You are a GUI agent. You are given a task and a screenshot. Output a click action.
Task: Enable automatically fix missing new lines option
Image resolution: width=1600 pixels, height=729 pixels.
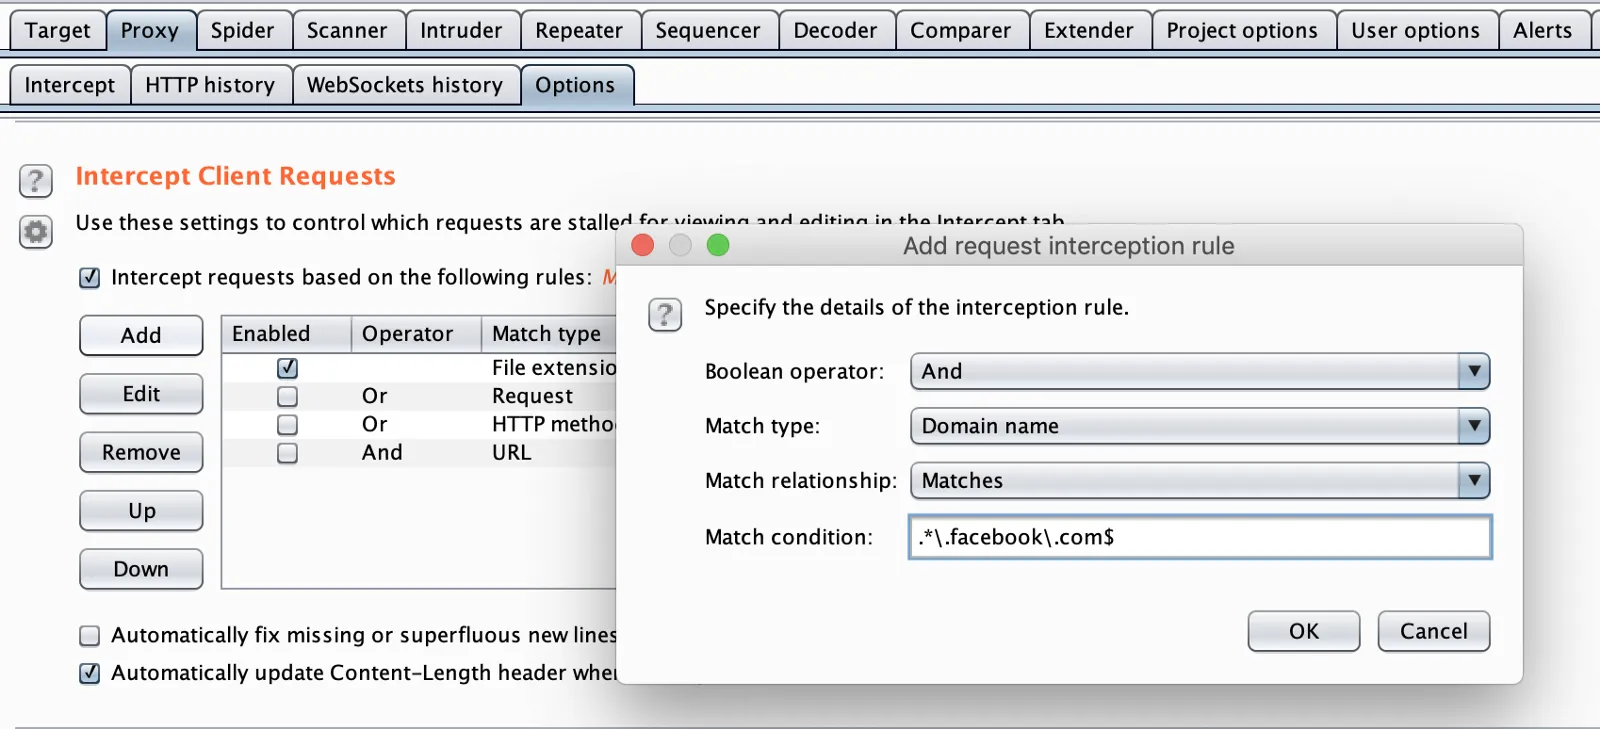click(x=90, y=636)
